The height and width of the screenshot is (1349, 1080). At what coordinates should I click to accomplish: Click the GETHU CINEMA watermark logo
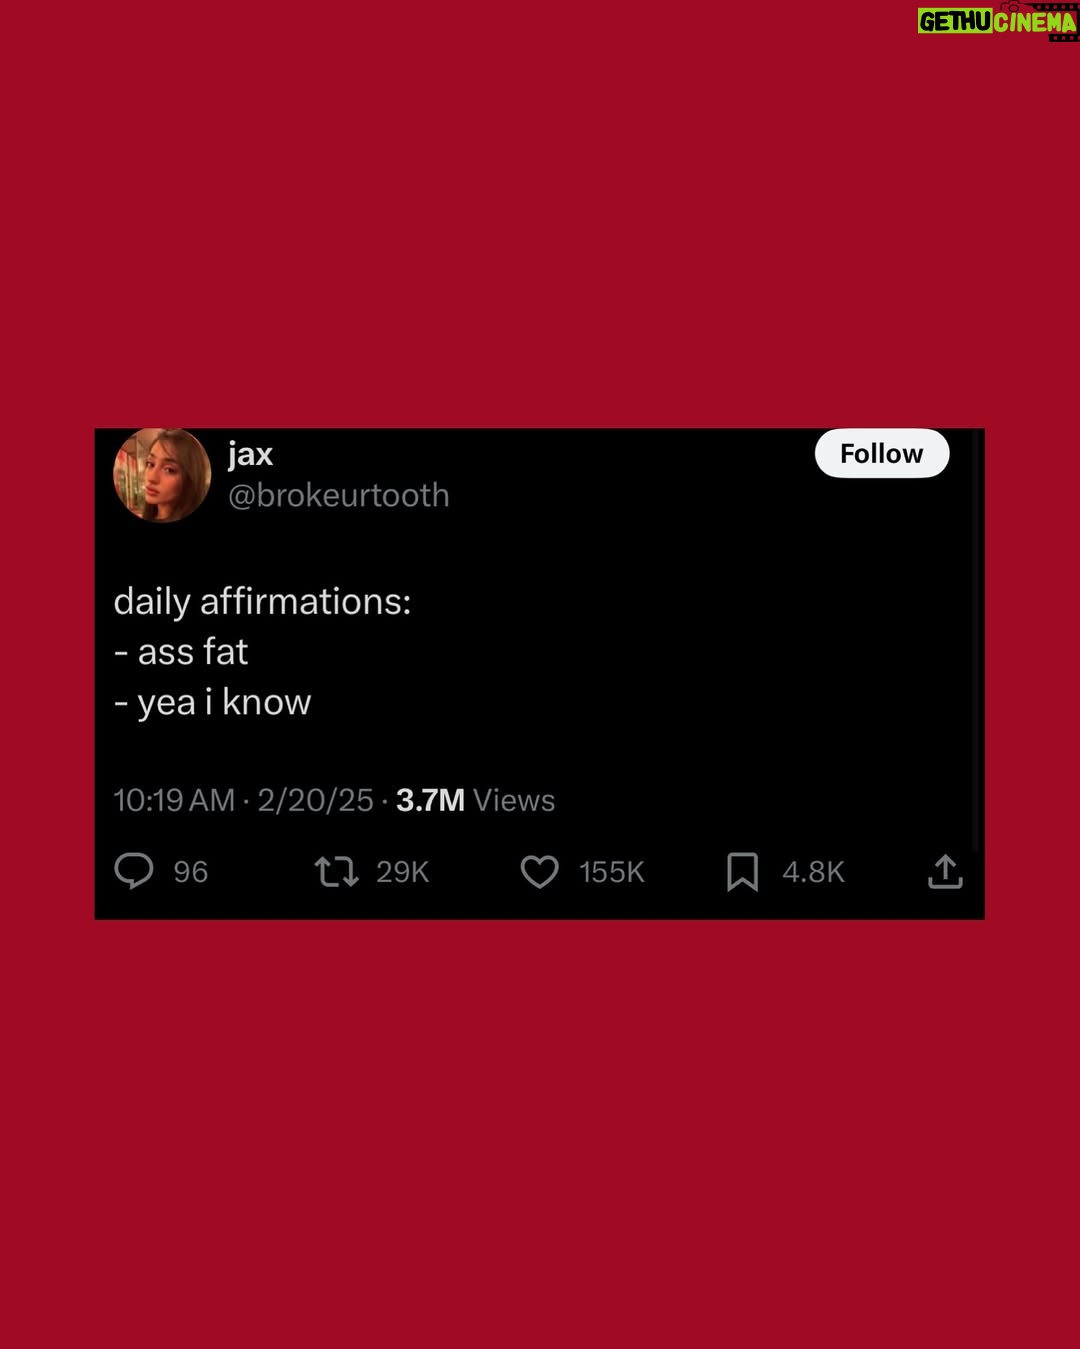998,22
